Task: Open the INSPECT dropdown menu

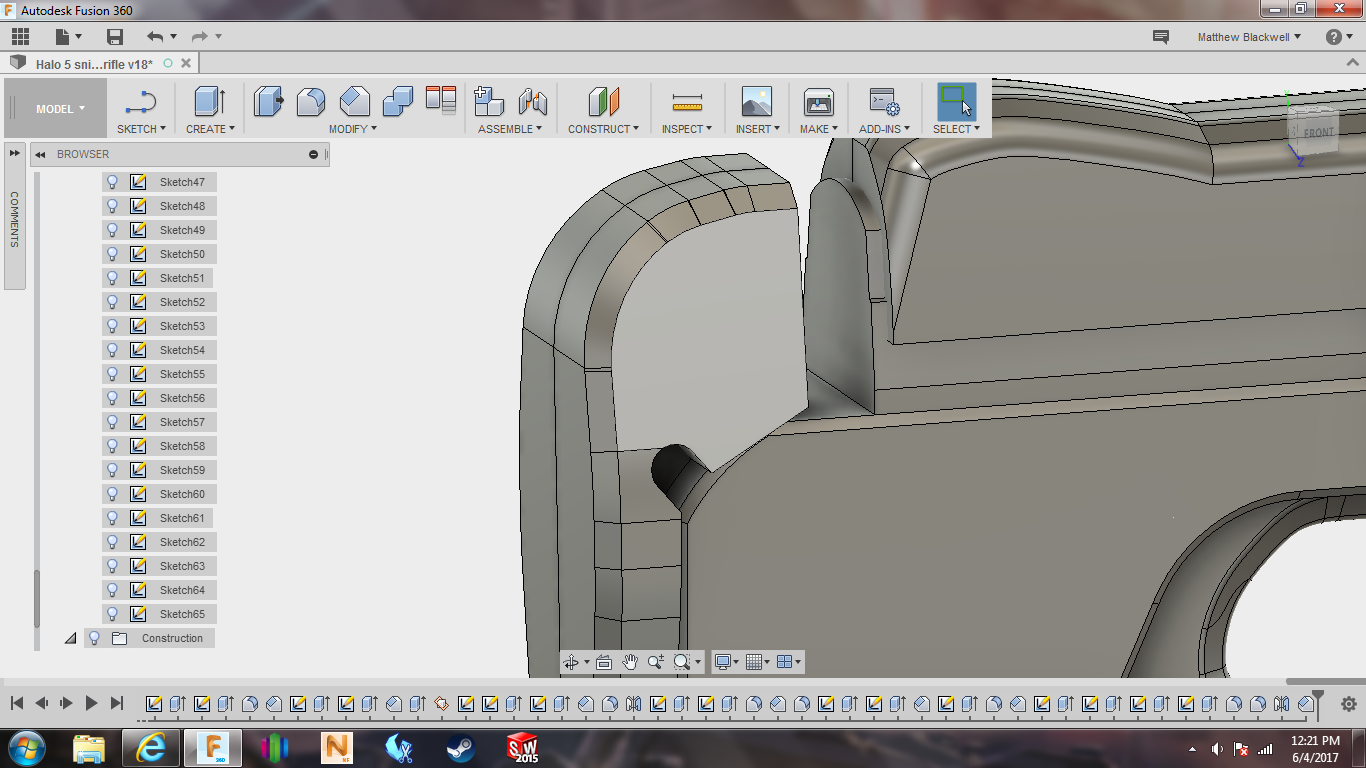Action: click(687, 129)
